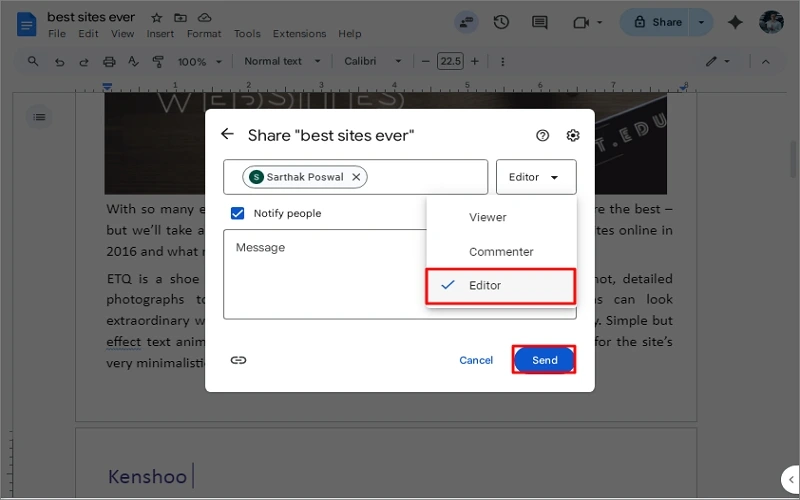Open the File menu
The image size is (800, 500).
[57, 34]
